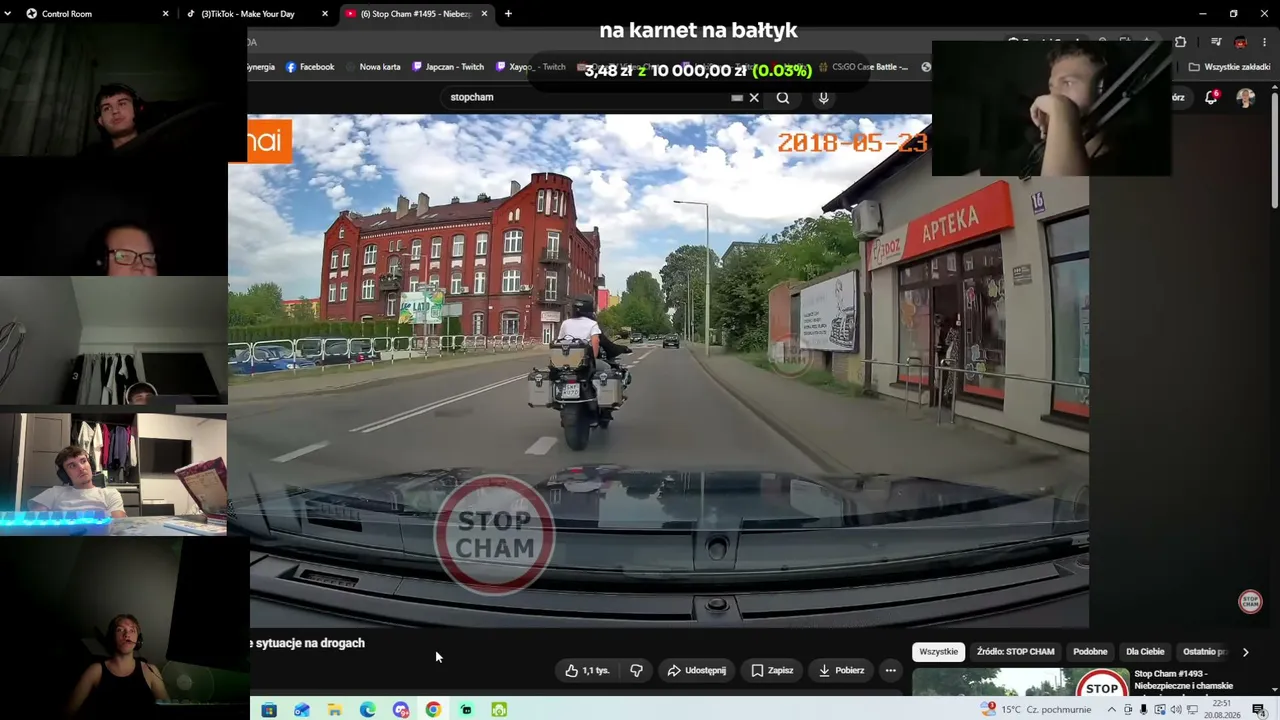1280x720 pixels.
Task: Open the Nowa karta bookmark
Action: tap(372, 67)
